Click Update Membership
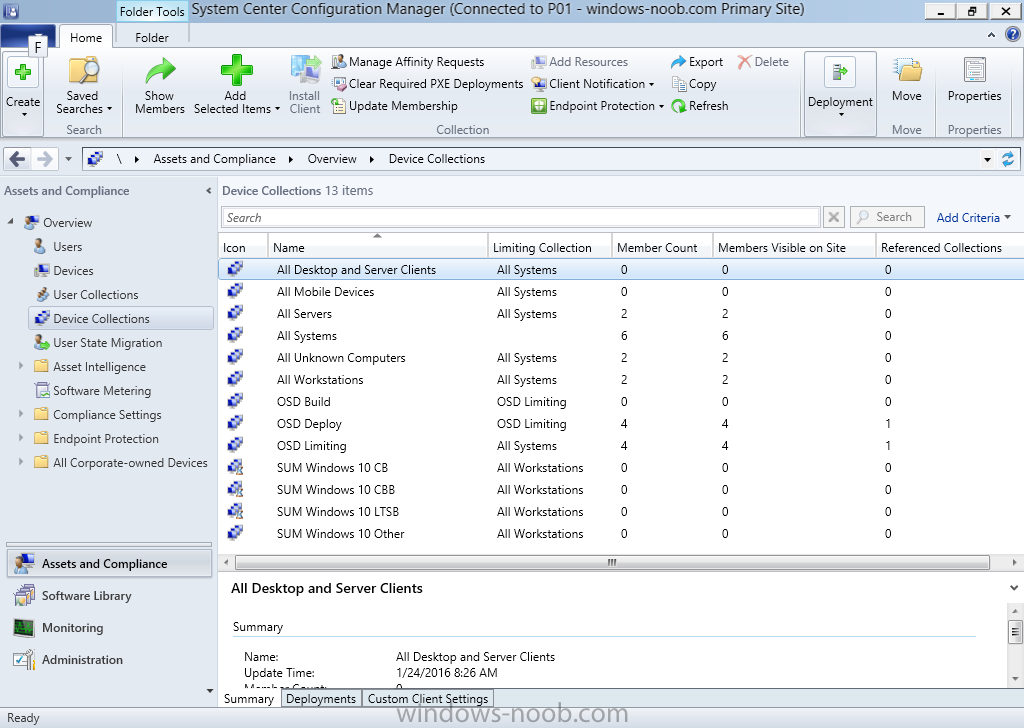The width and height of the screenshot is (1024, 728). click(x=394, y=106)
